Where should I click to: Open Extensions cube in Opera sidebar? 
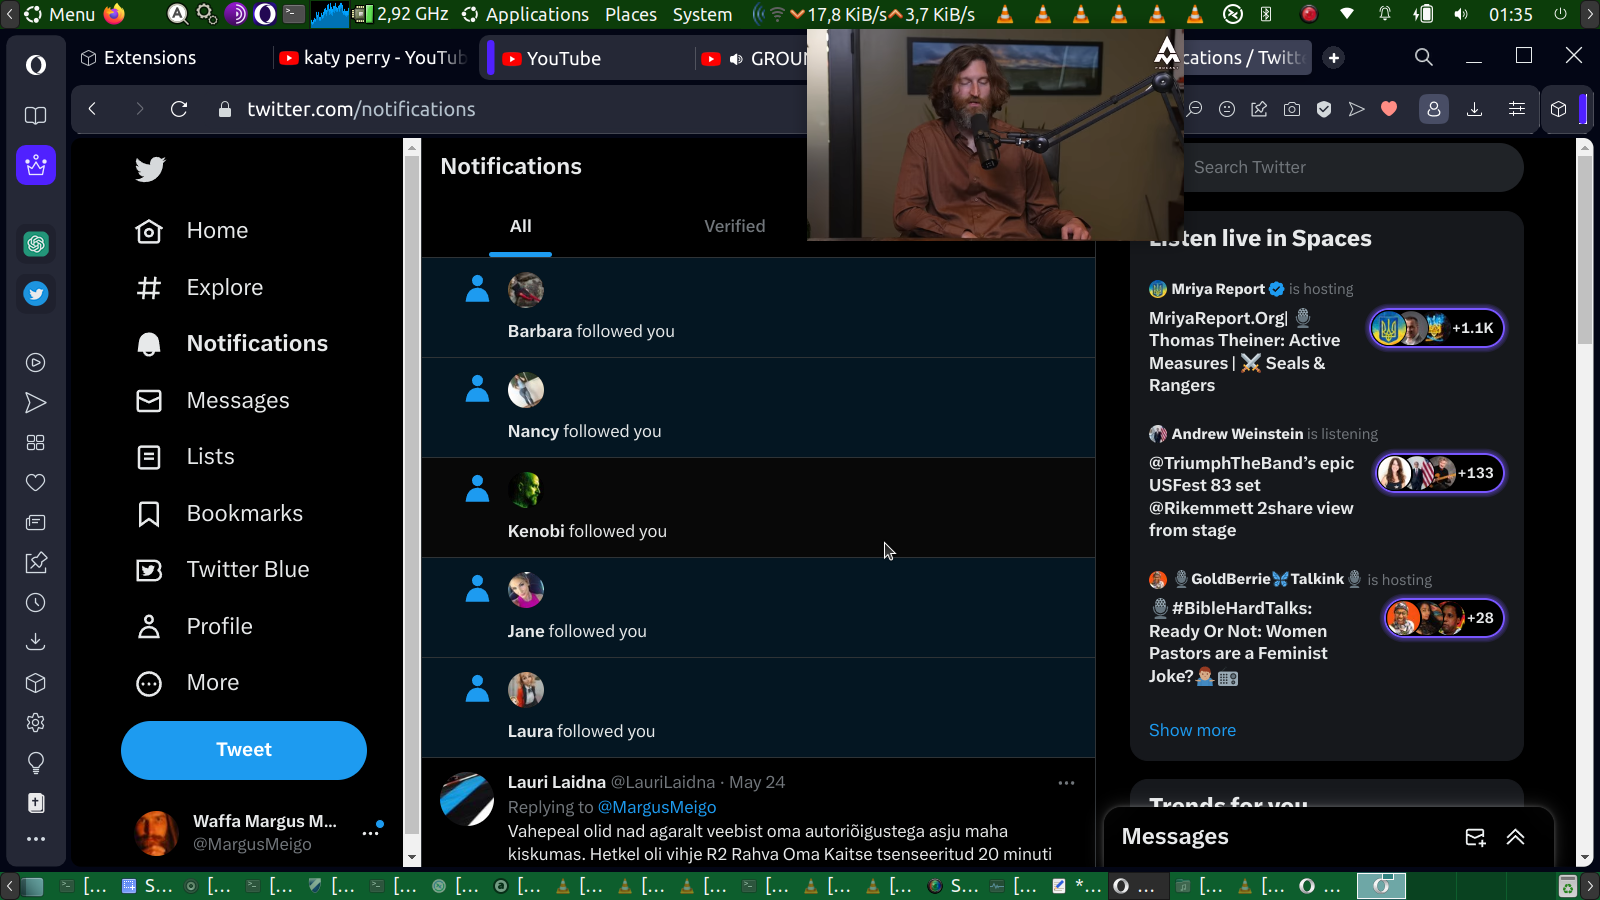coord(36,683)
